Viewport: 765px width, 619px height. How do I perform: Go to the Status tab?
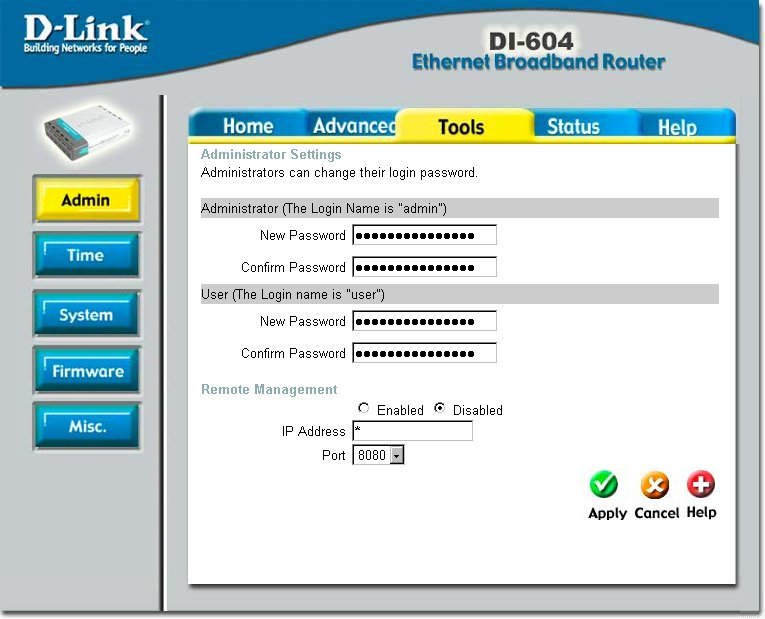point(573,126)
